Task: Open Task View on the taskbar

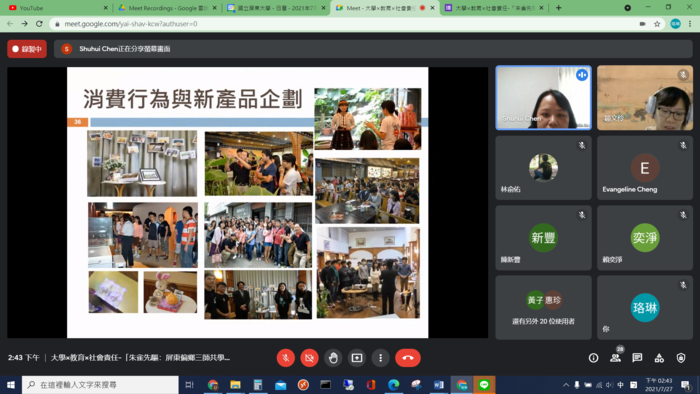Action: 189,385
